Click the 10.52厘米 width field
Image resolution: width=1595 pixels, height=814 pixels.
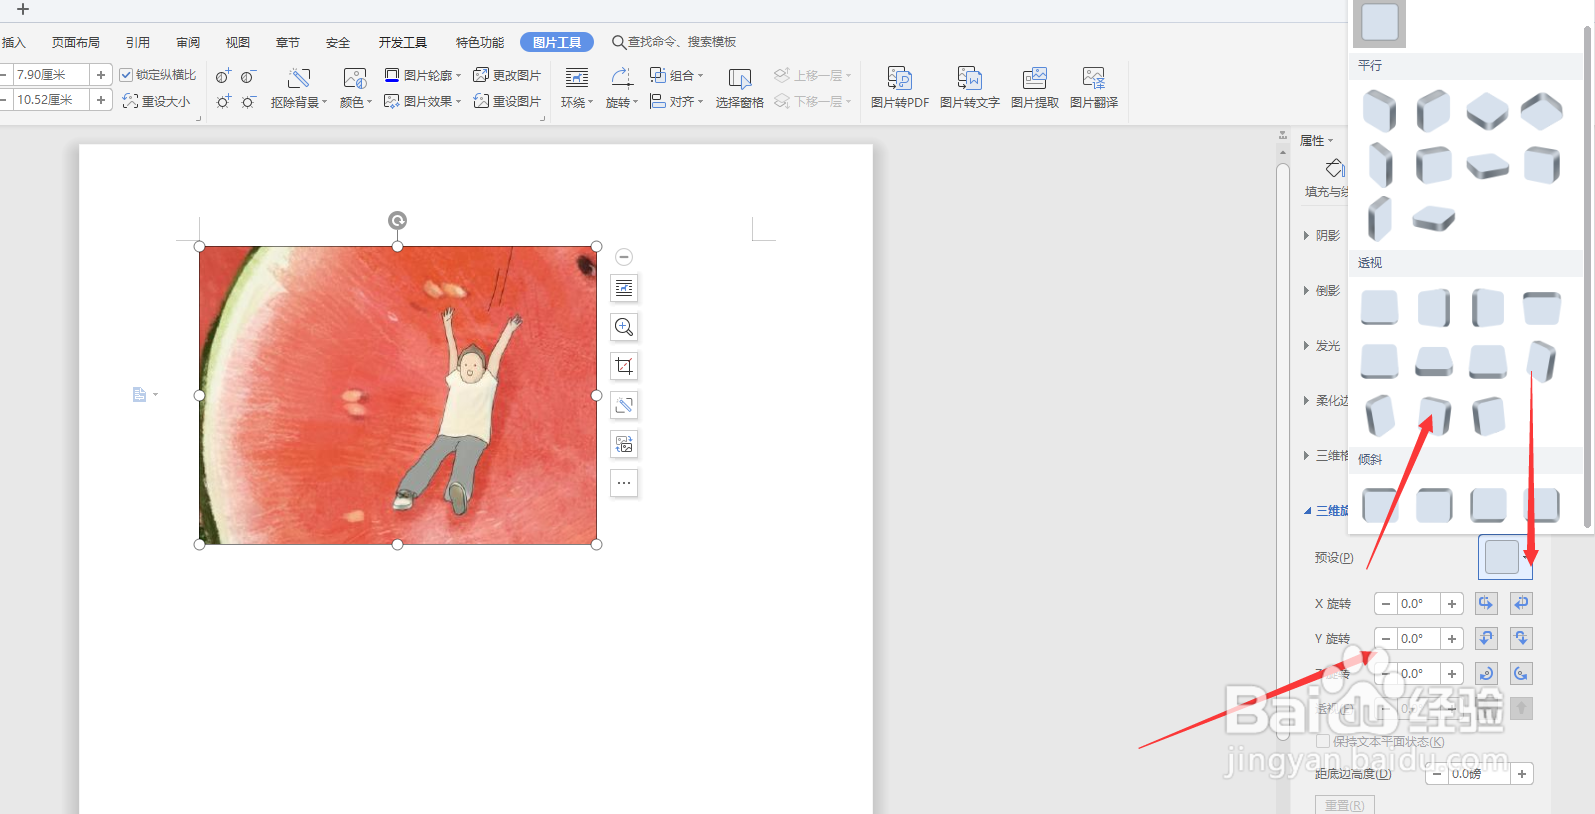click(51, 100)
